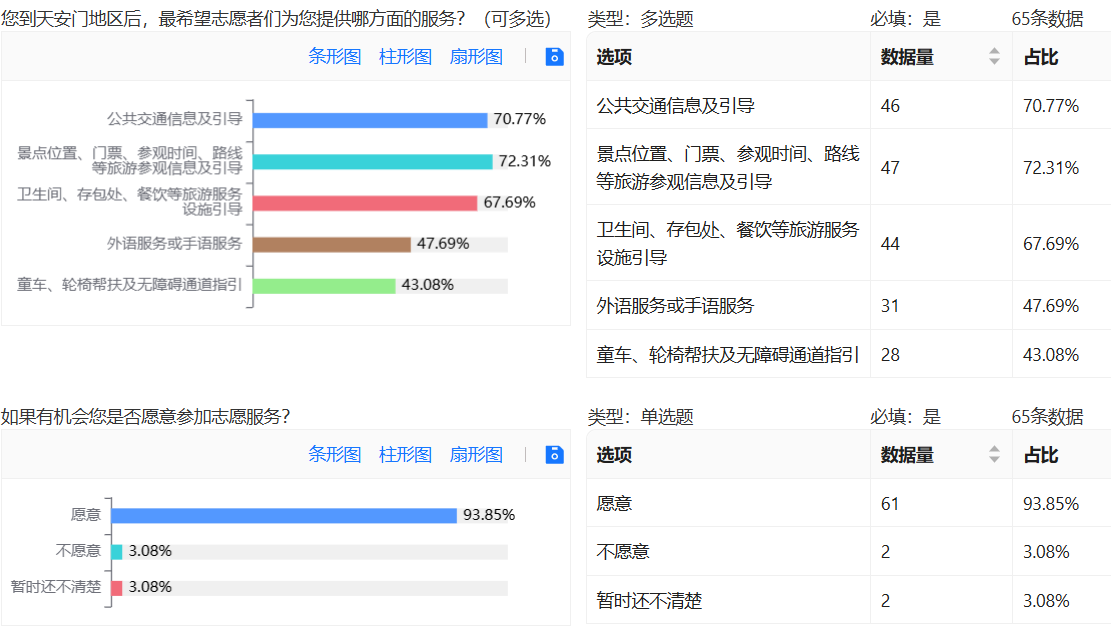Screen dimensions: 1111x638
Task: Show 扇形图 for the volunteer willingness chart
Action: (x=476, y=455)
